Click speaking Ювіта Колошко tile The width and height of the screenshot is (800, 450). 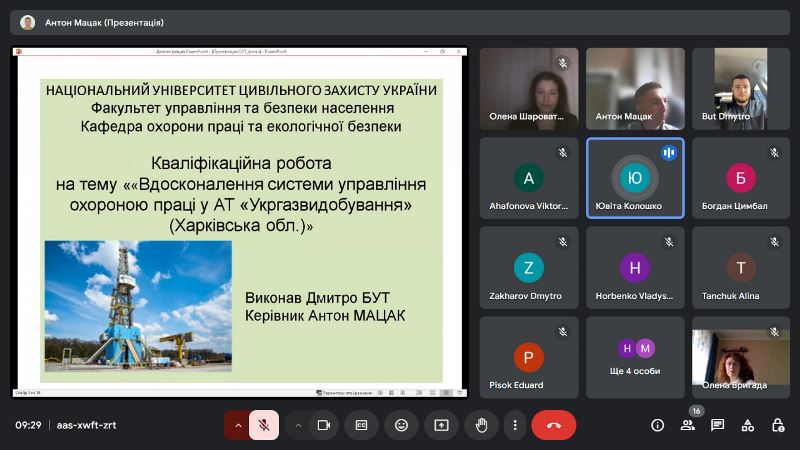point(635,178)
